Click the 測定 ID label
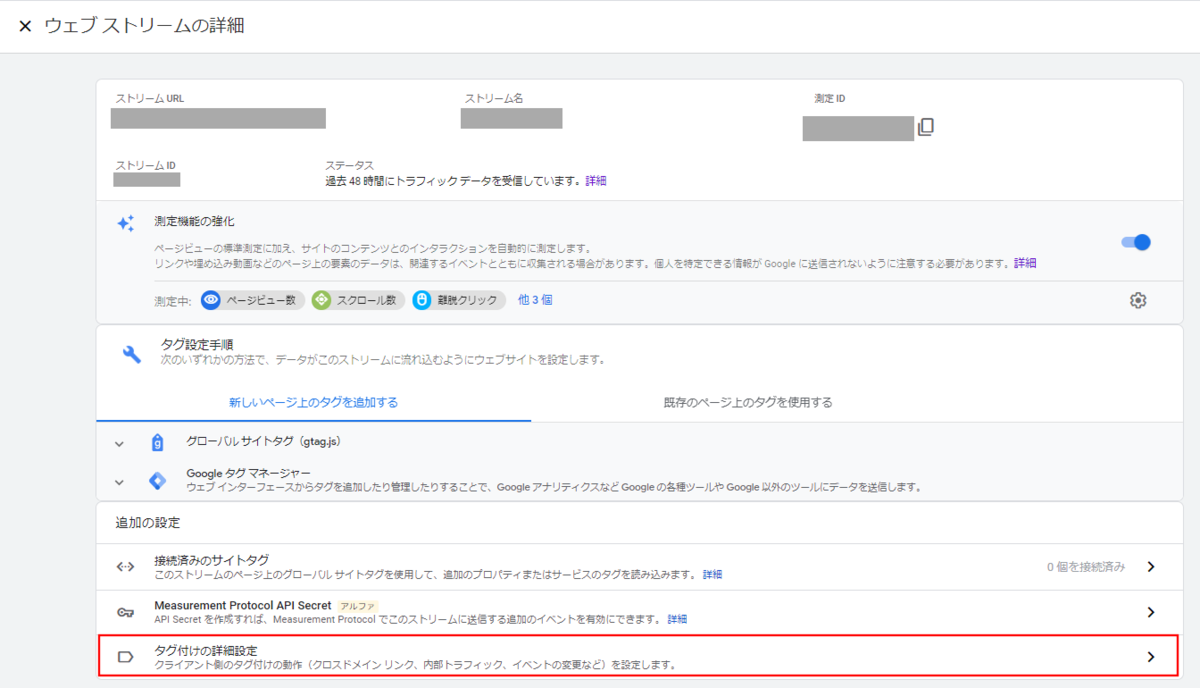 pos(830,99)
